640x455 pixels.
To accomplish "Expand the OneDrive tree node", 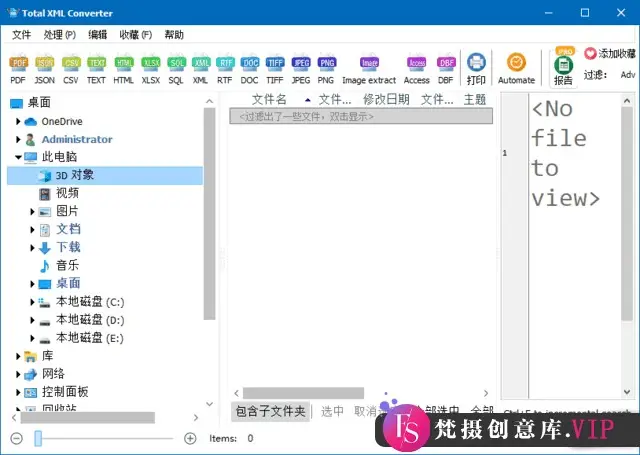I will coord(18,121).
